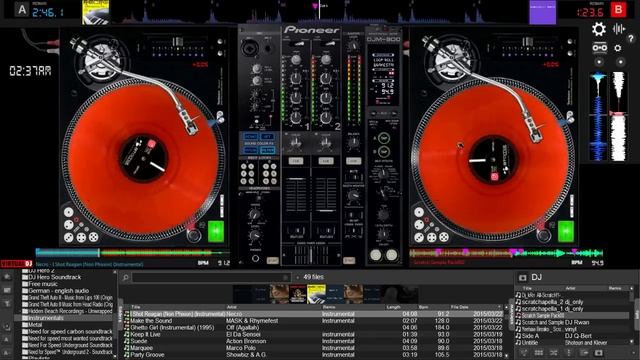Toggle the left effect ON/OFF round button

click(376, 255)
